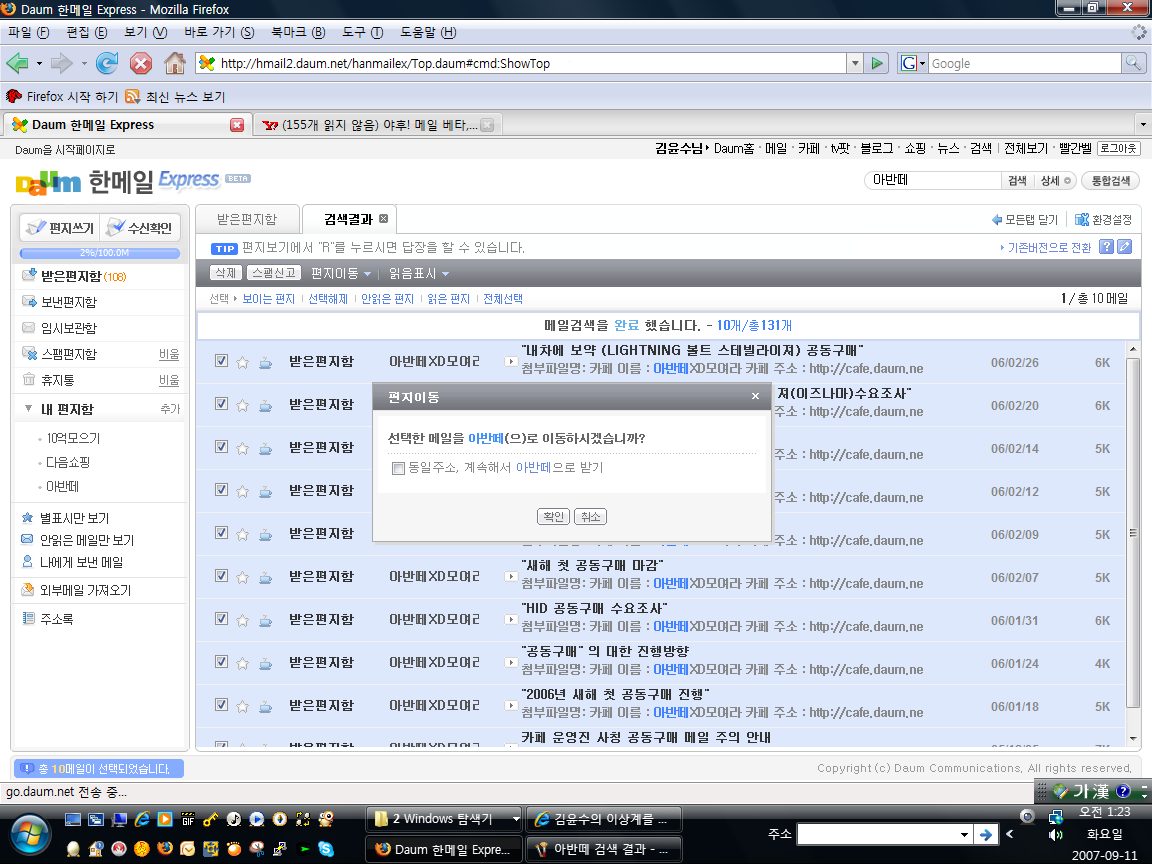This screenshot has height=864, width=1152.
Task: Click the Firefox URL address field
Action: point(521,63)
